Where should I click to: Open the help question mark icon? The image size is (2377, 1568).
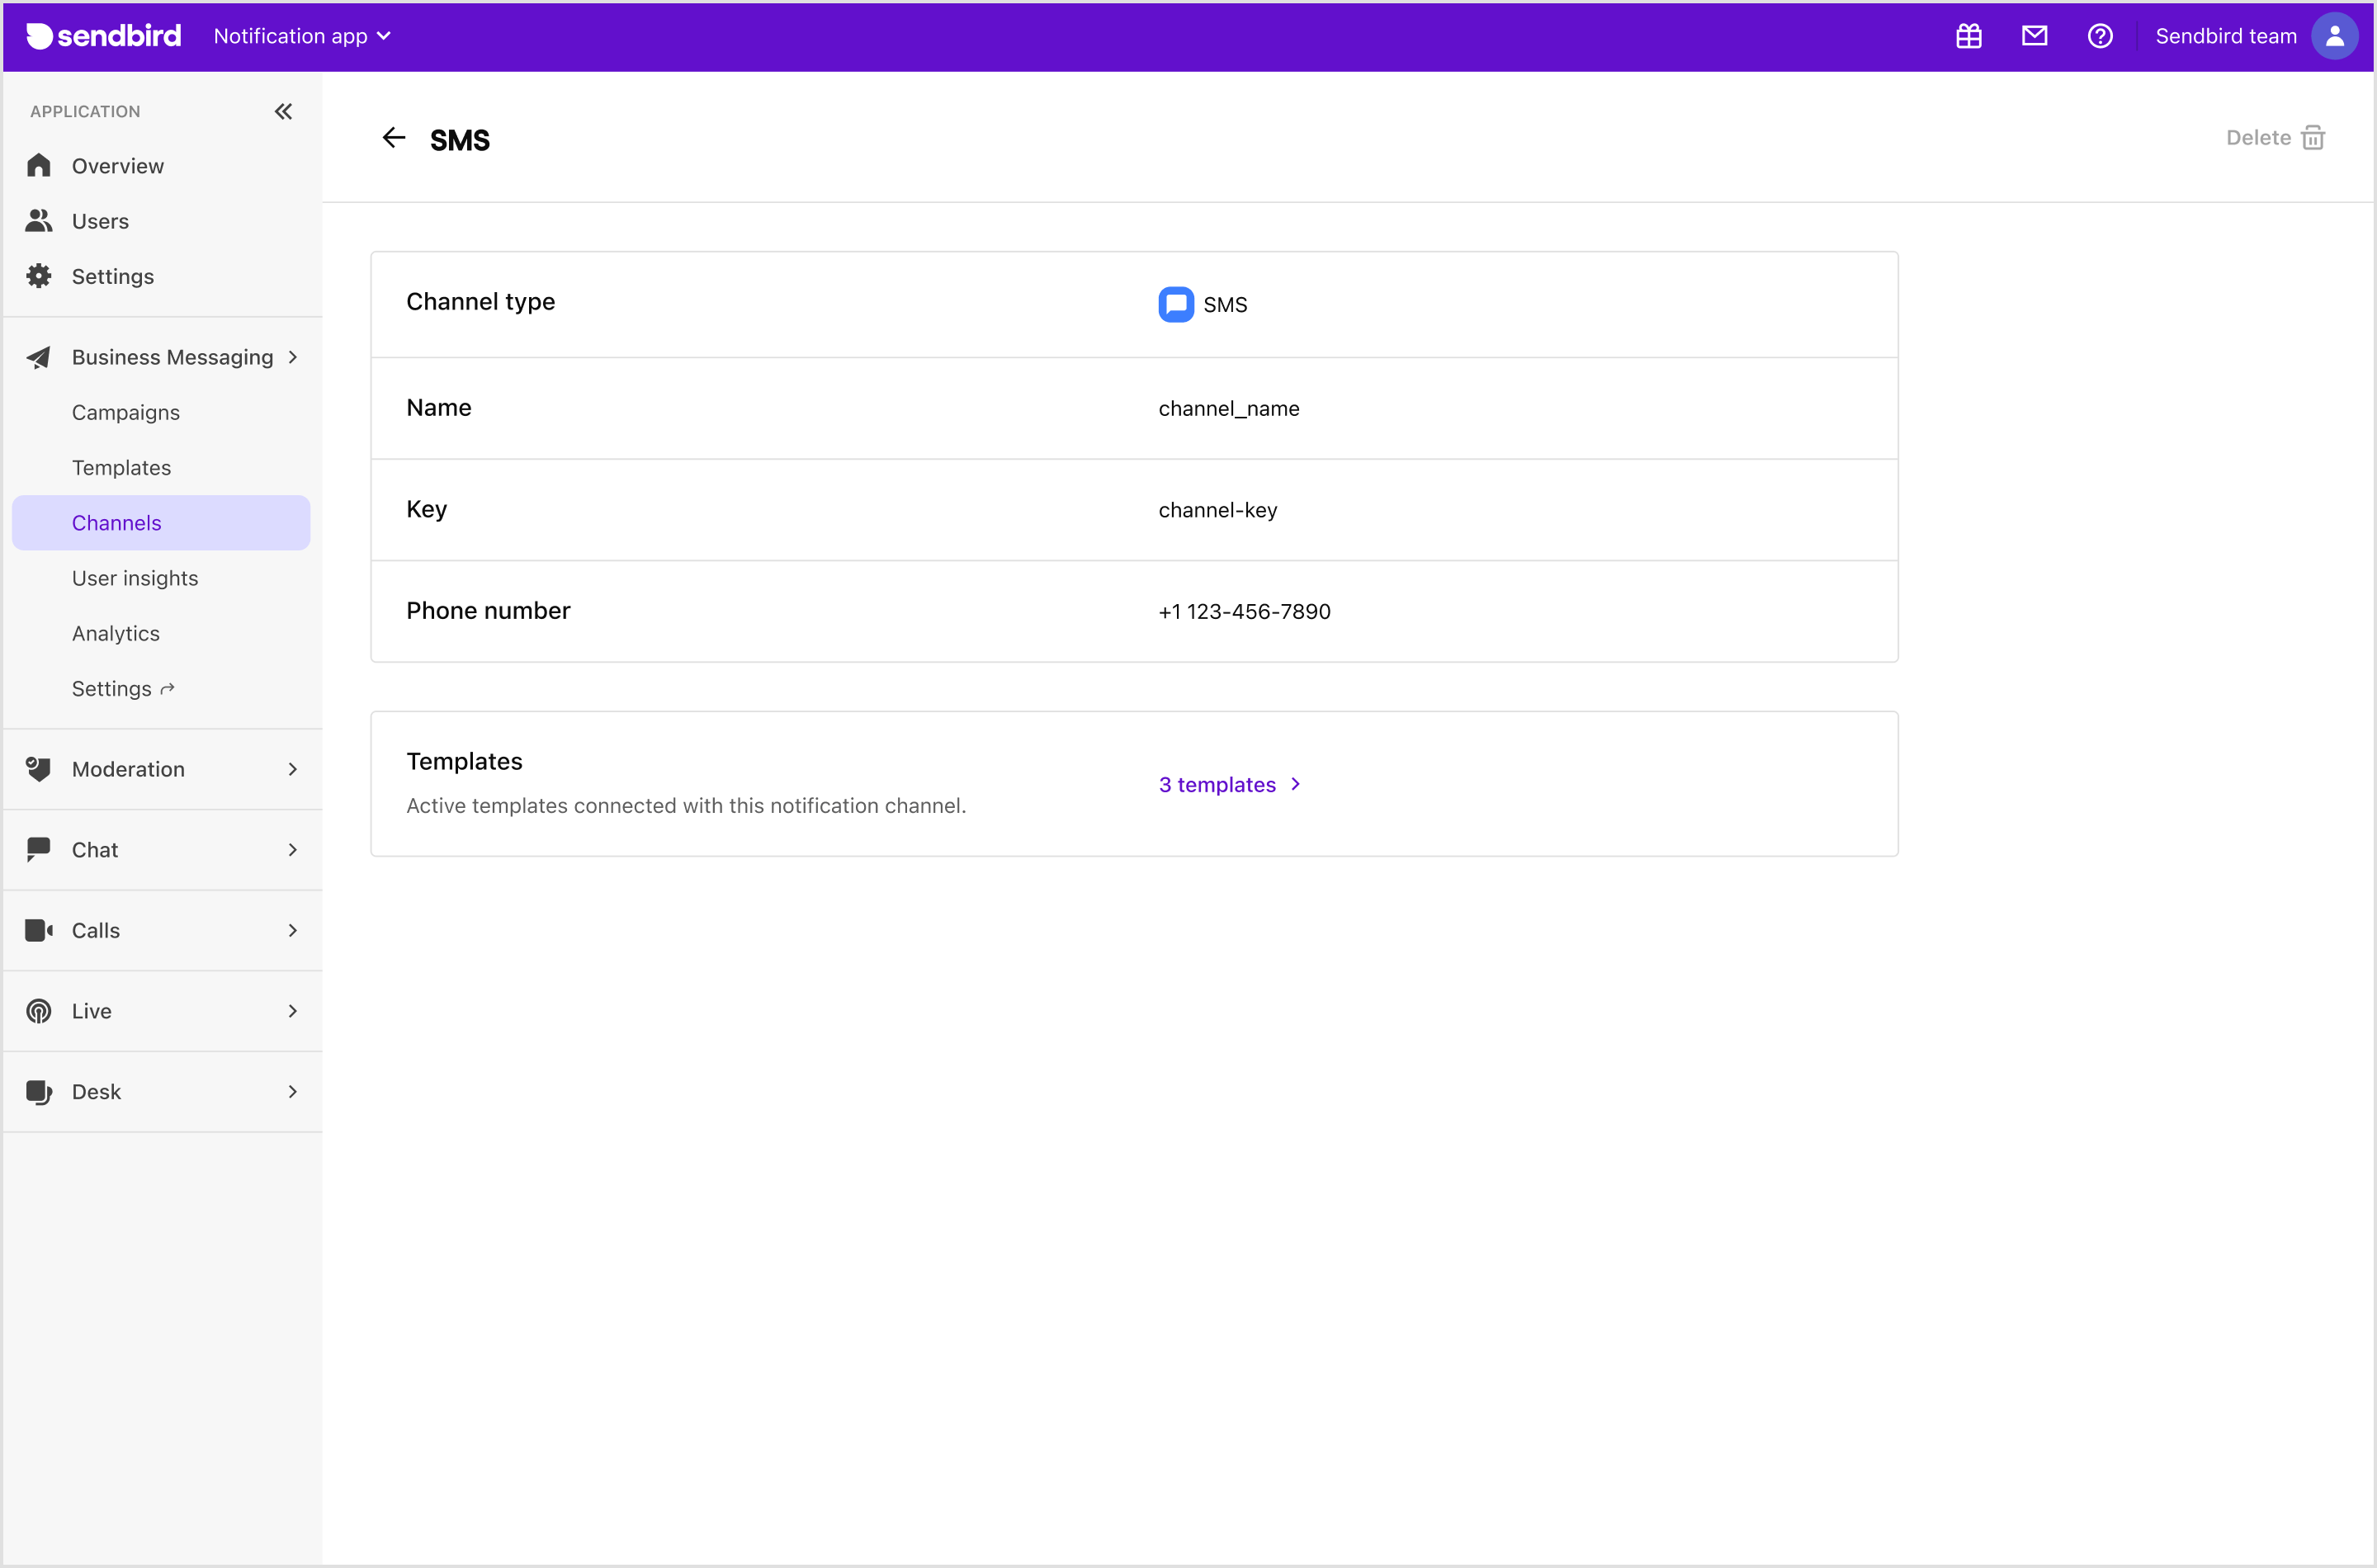tap(2100, 36)
